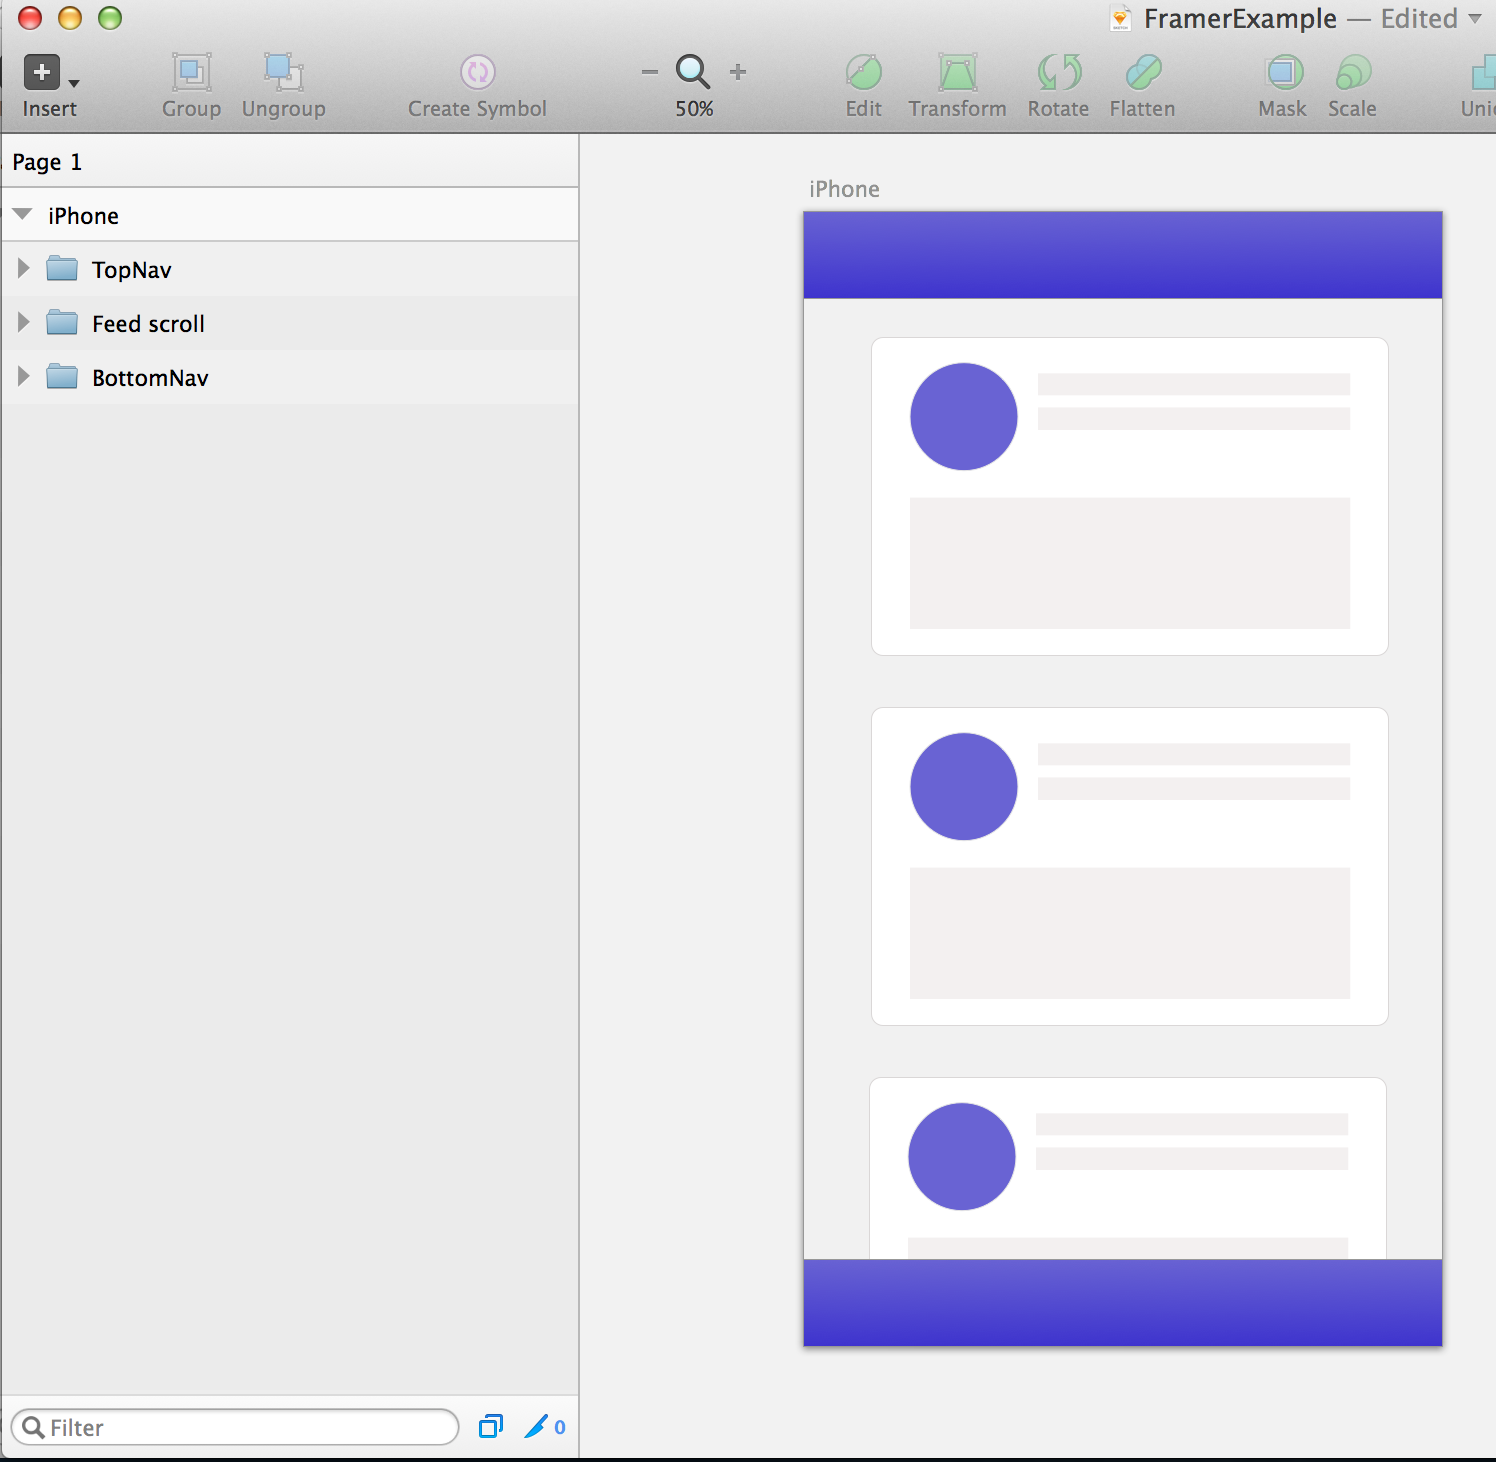The height and width of the screenshot is (1462, 1496).
Task: Click the Flatten toolbar icon
Action: click(1143, 72)
